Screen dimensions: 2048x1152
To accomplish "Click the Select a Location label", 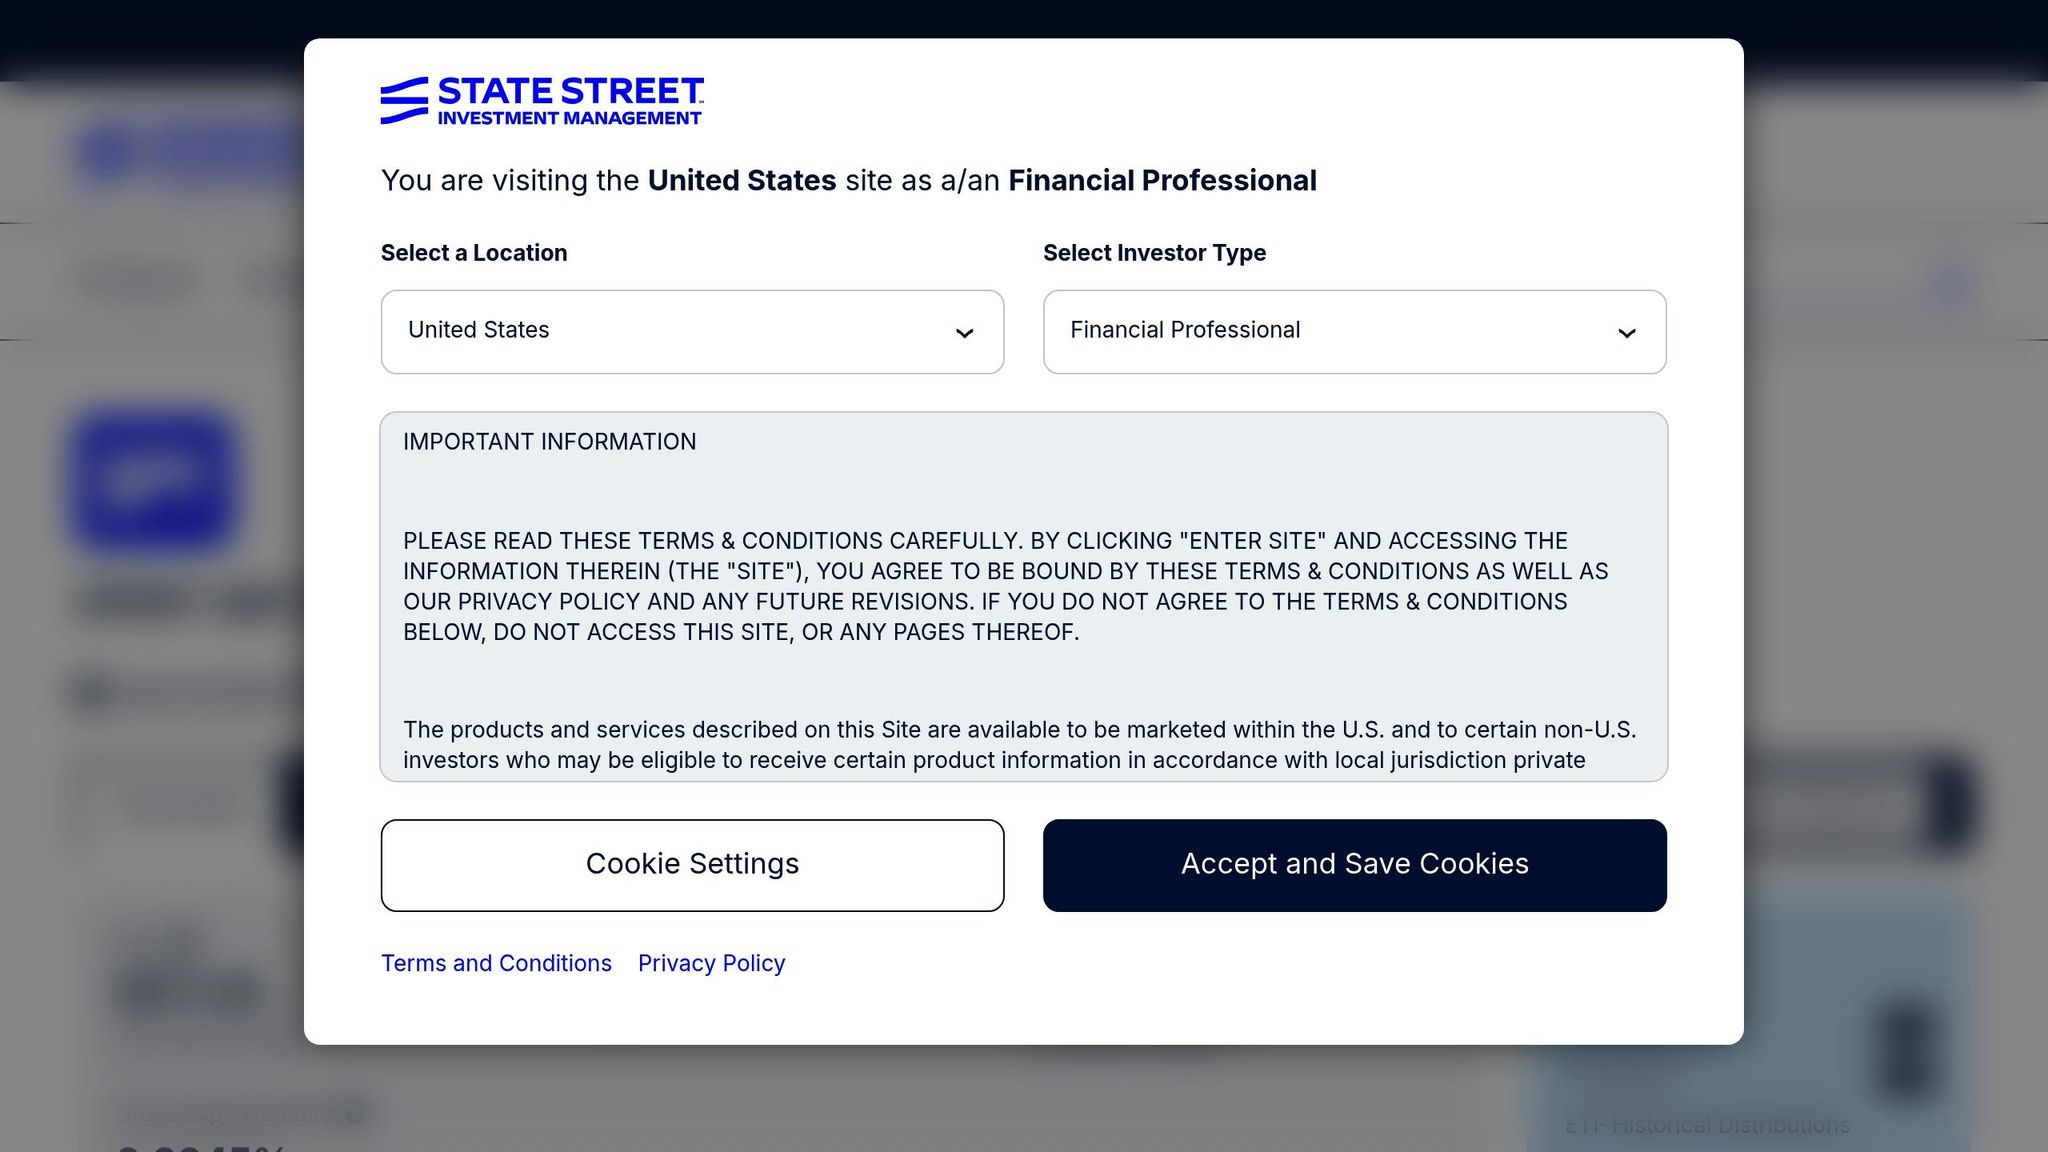I will pyautogui.click(x=473, y=252).
